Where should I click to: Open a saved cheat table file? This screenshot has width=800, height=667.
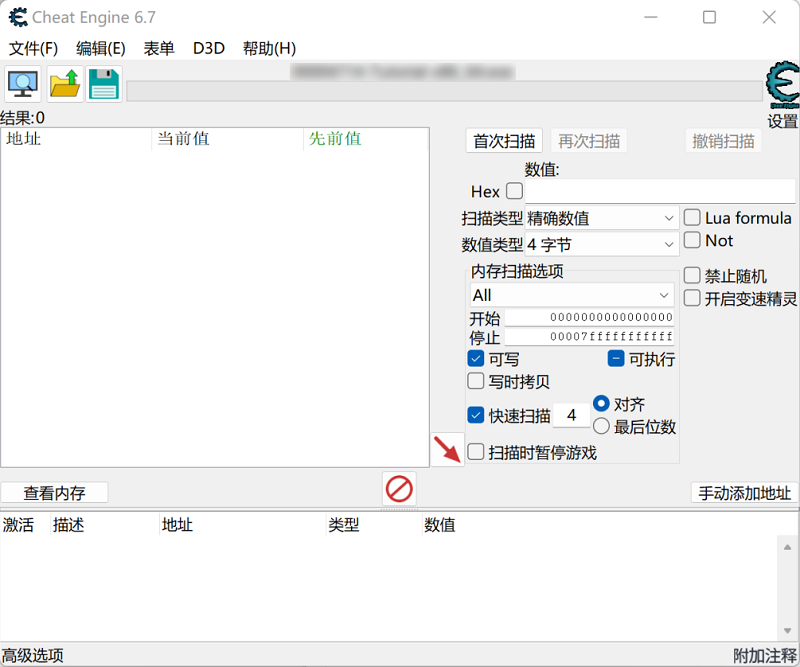click(x=62, y=84)
